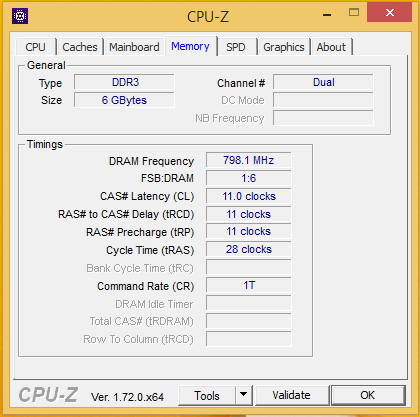This screenshot has height=417, width=420.
Task: Click the Tools button
Action: pos(207,395)
